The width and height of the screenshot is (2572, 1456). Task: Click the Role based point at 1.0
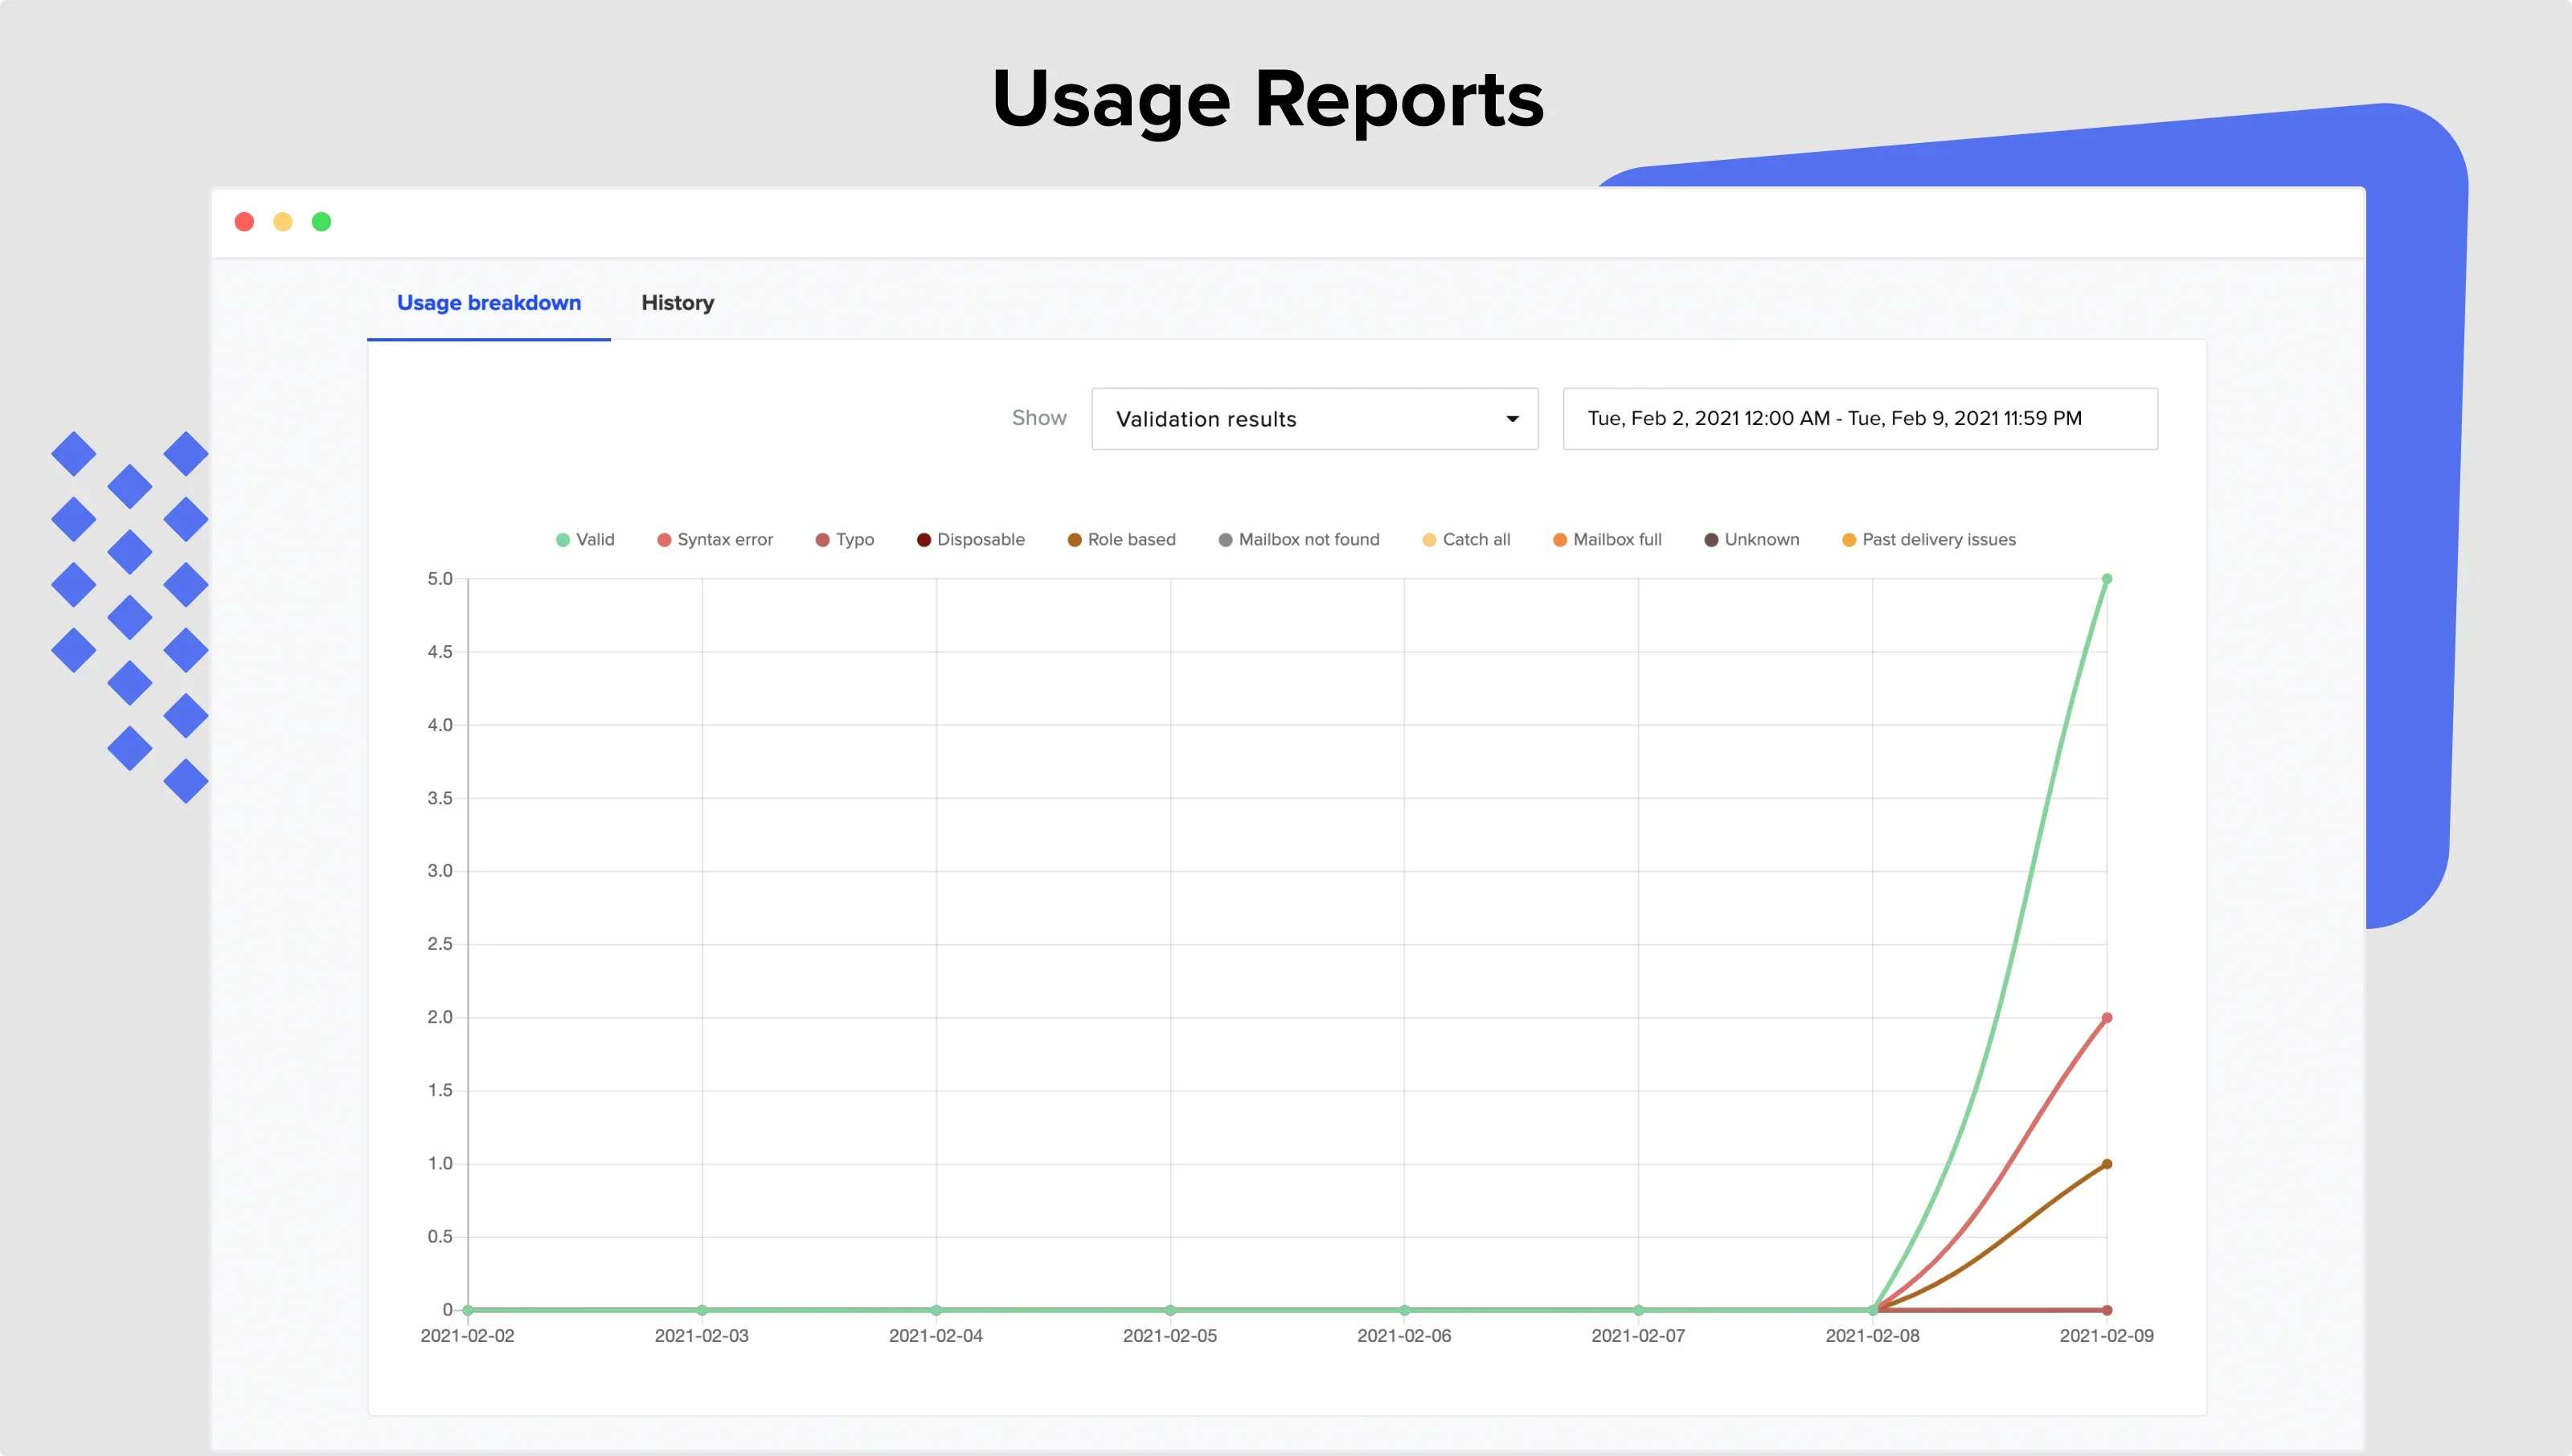point(2106,1164)
